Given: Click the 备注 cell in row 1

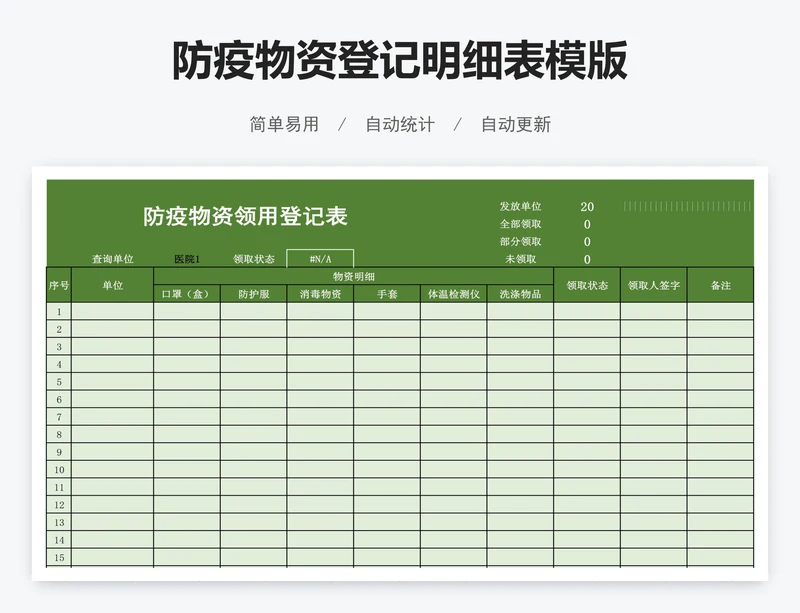Looking at the screenshot, I should 720,311.
